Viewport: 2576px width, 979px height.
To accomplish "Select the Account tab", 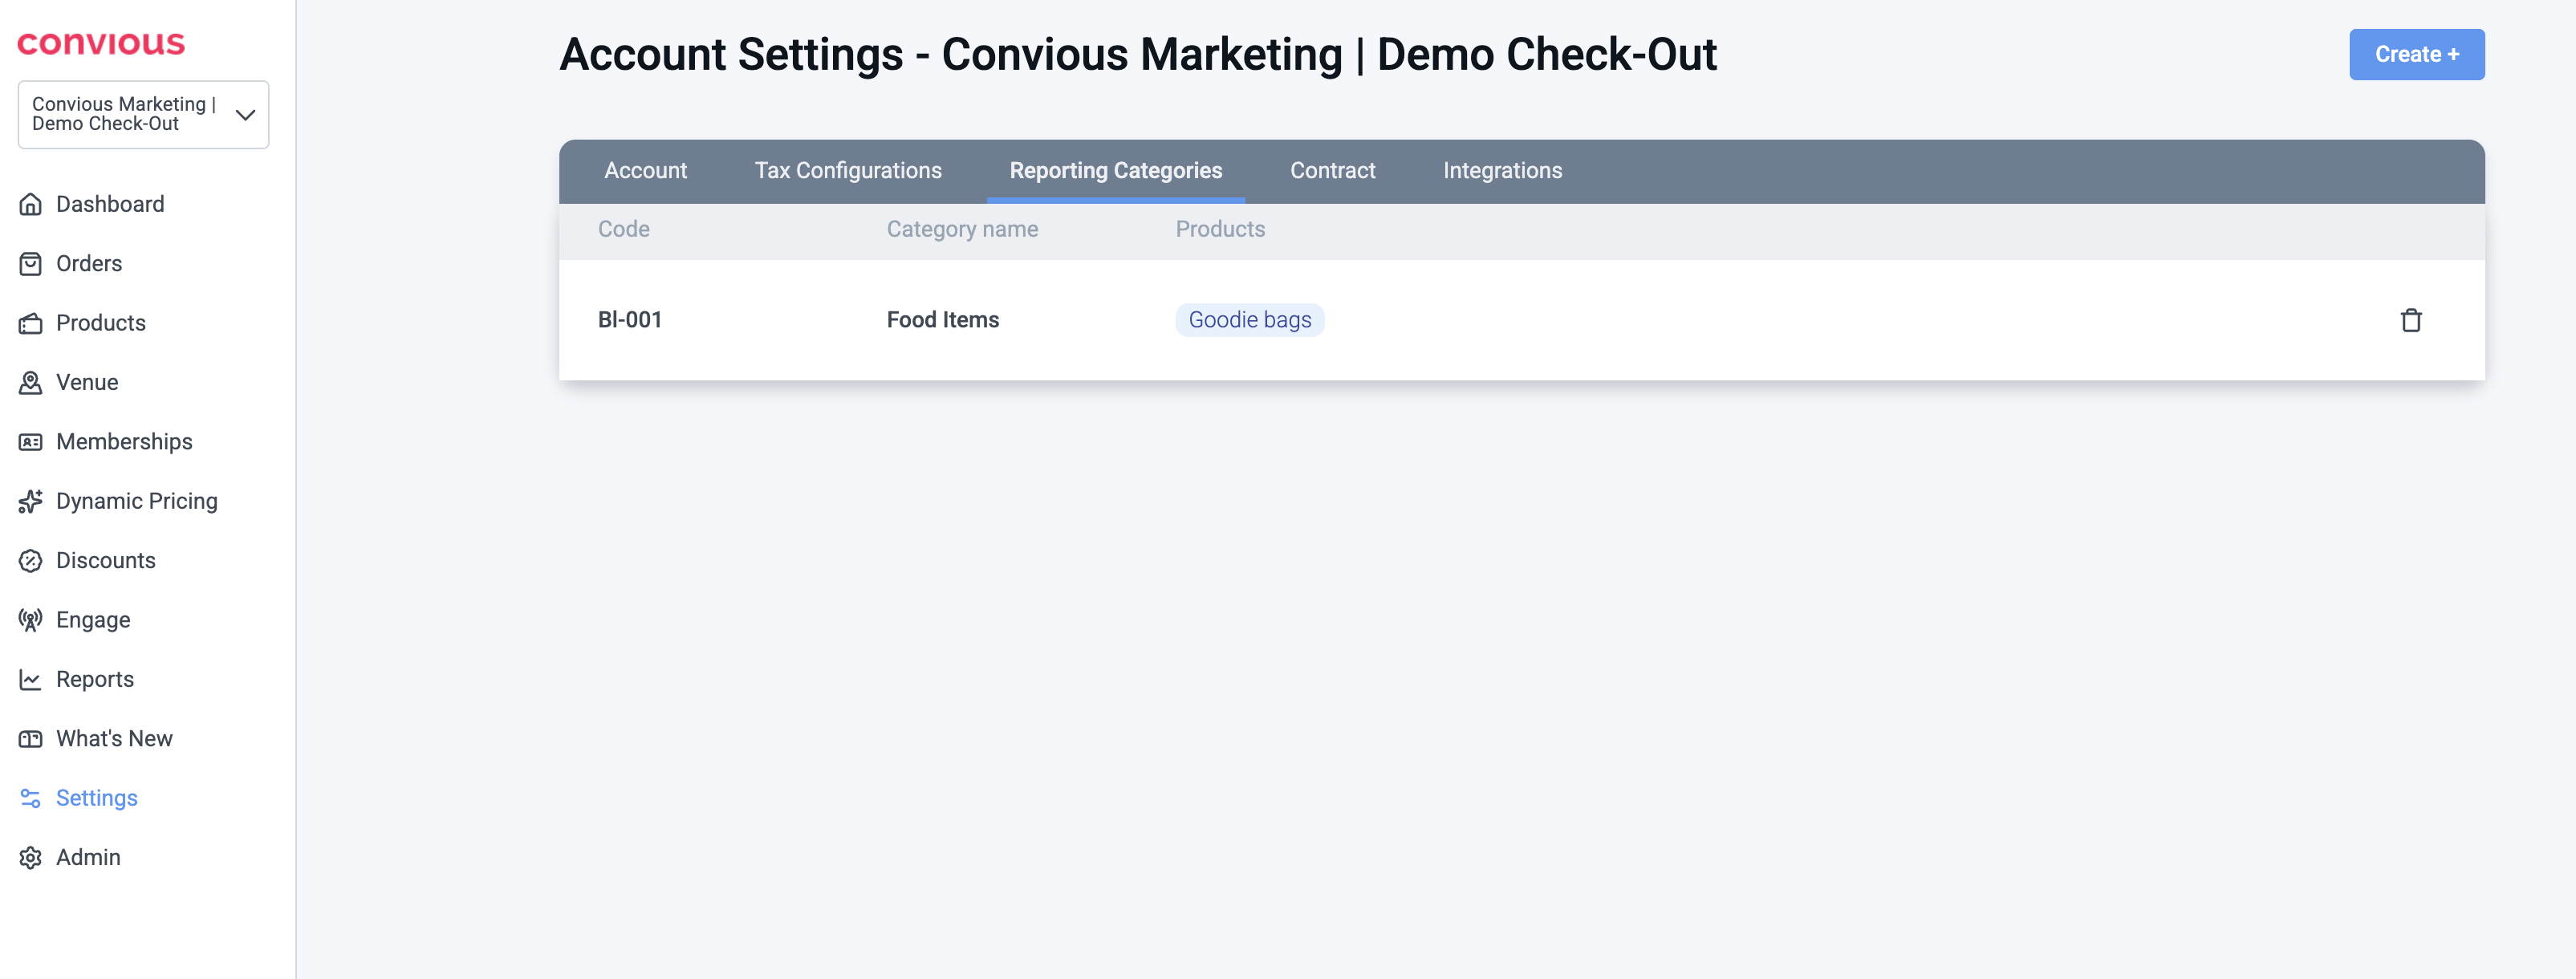I will pos(645,171).
